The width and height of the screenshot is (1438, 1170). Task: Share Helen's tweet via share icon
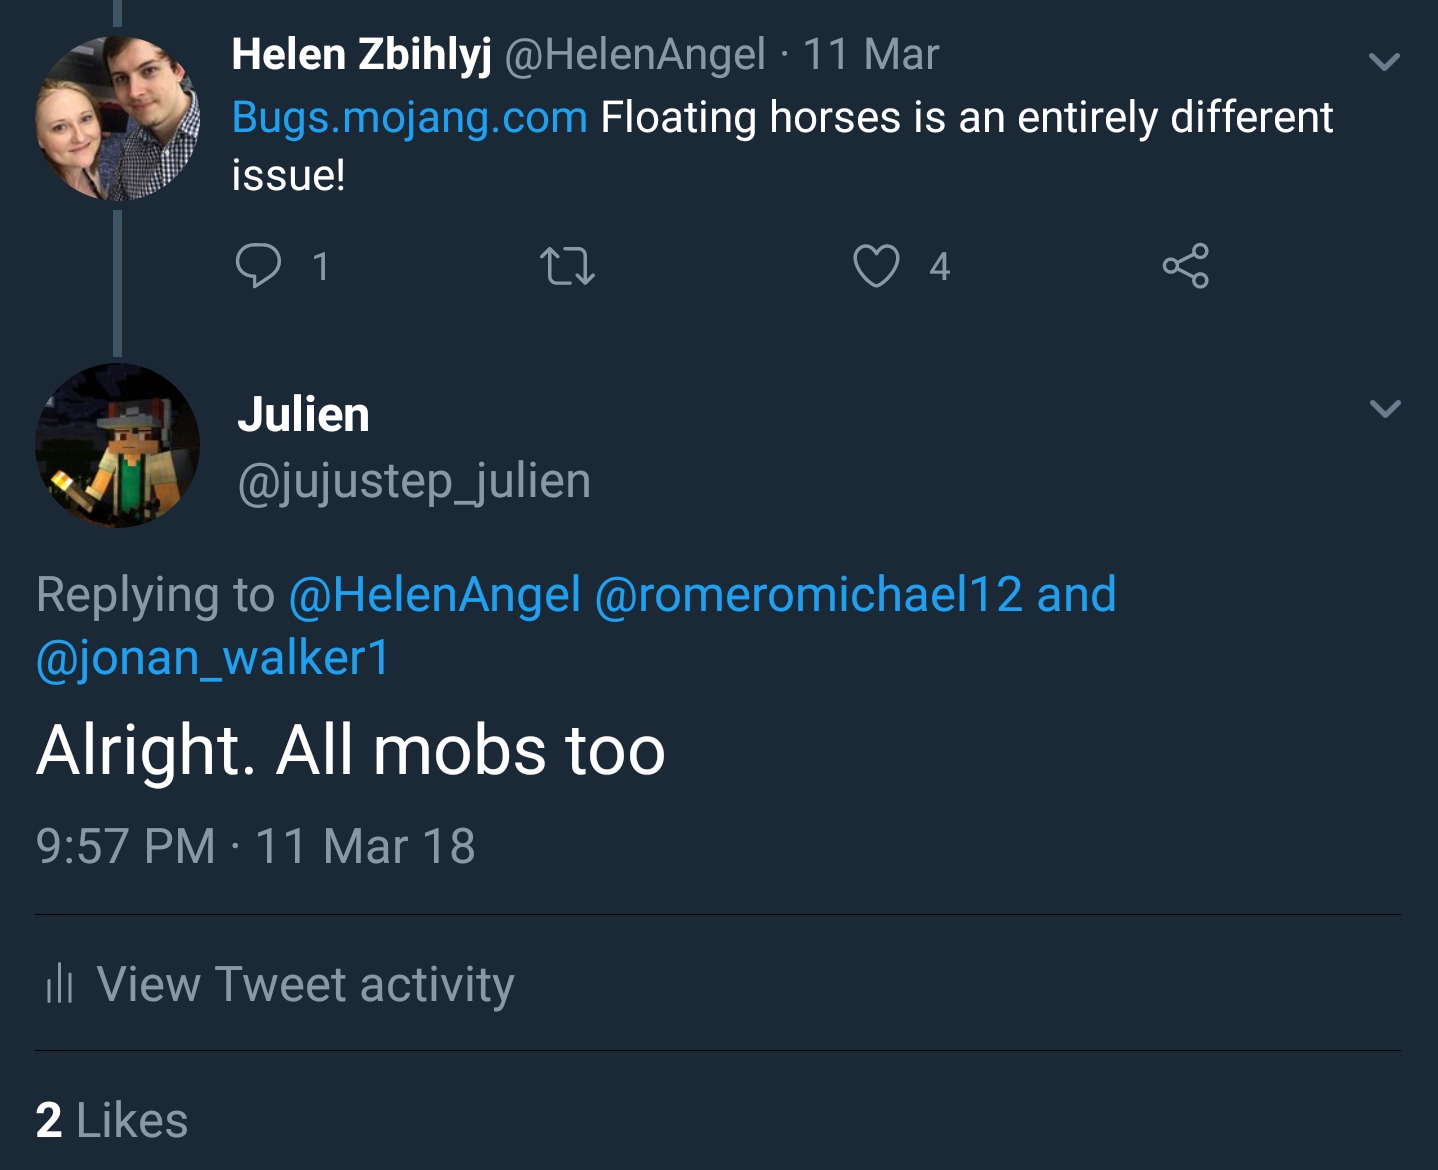tap(1185, 266)
